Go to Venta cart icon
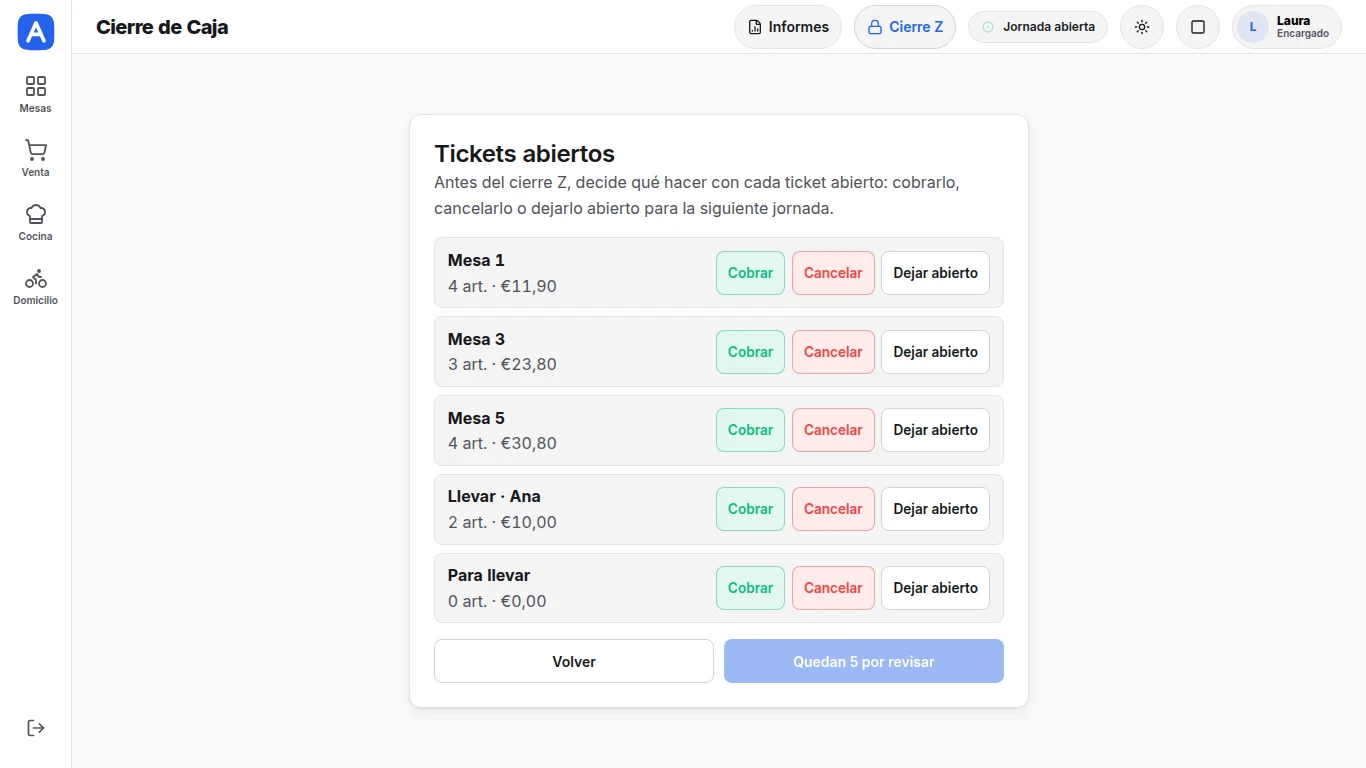1366x768 pixels. pyautogui.click(x=36, y=150)
